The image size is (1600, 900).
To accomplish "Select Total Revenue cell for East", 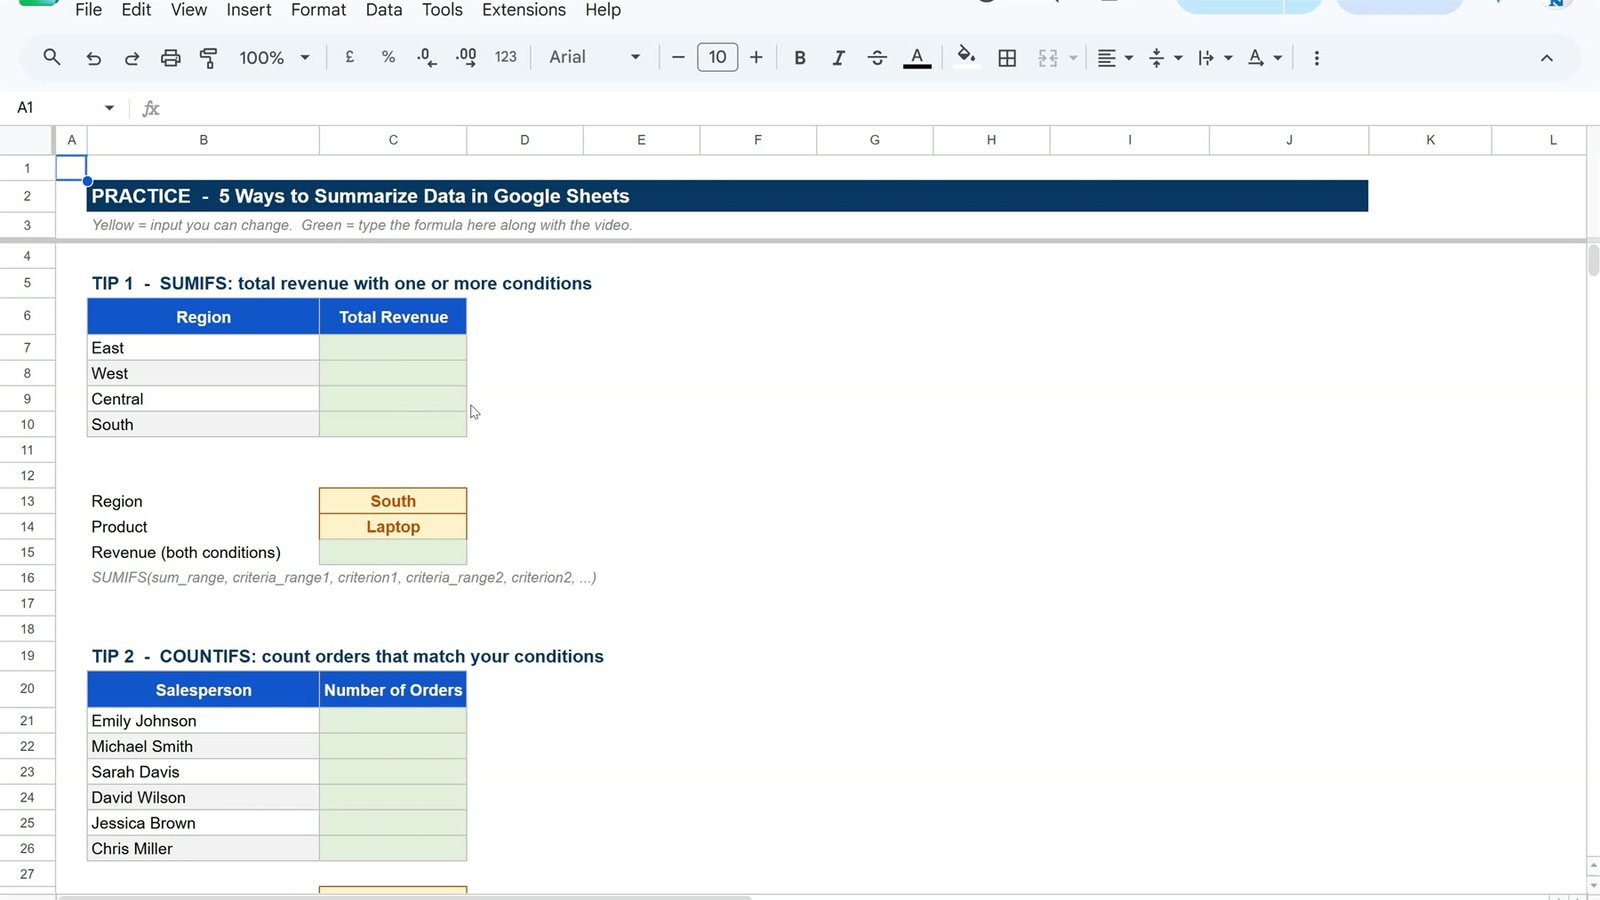I will [x=393, y=347].
